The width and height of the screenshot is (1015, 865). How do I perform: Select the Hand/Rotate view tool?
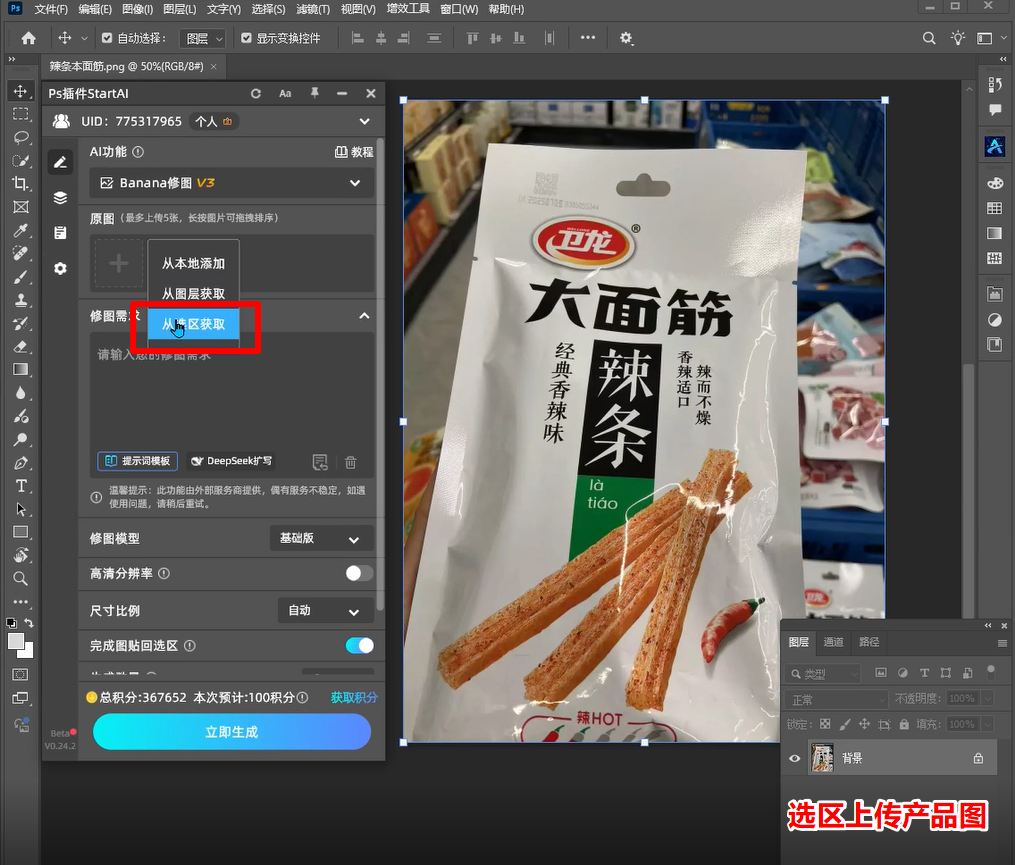(x=21, y=556)
